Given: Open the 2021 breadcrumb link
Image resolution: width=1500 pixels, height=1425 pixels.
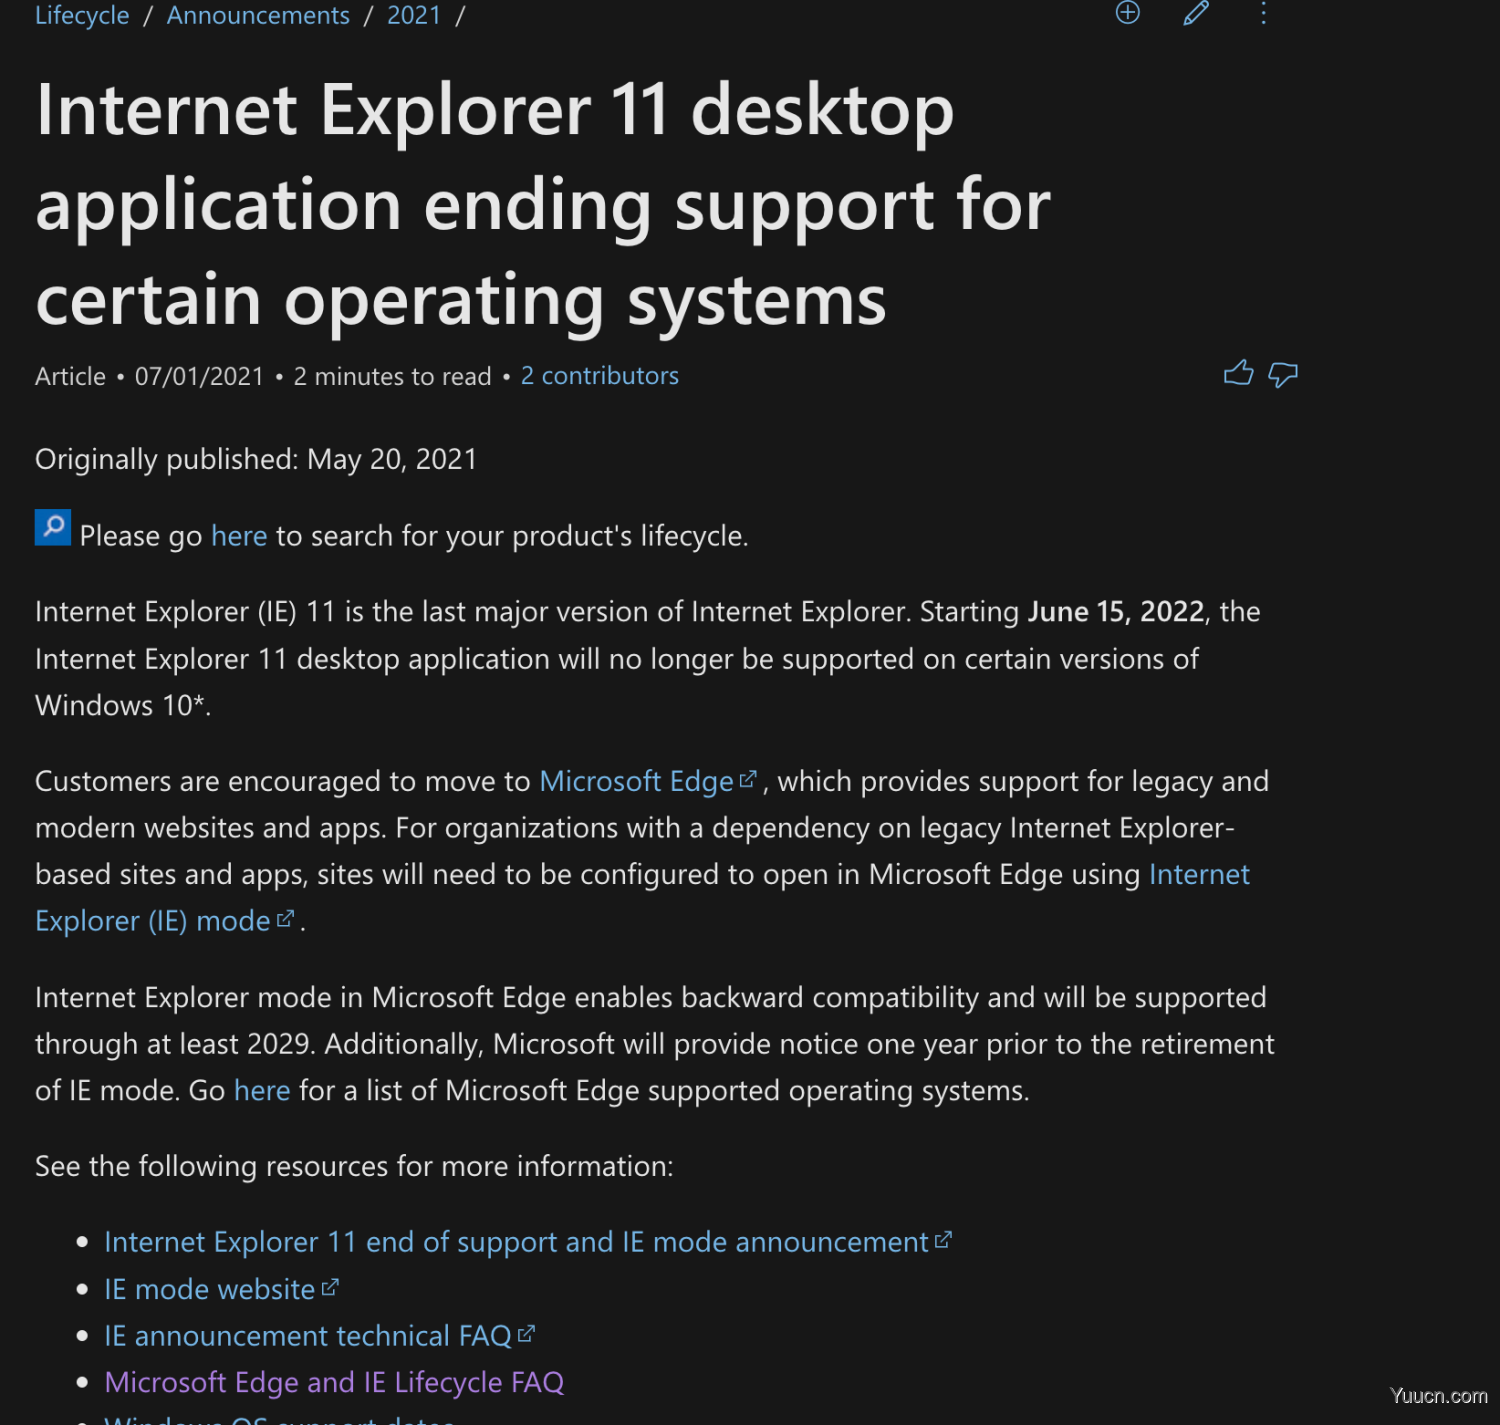Looking at the screenshot, I should (x=414, y=15).
